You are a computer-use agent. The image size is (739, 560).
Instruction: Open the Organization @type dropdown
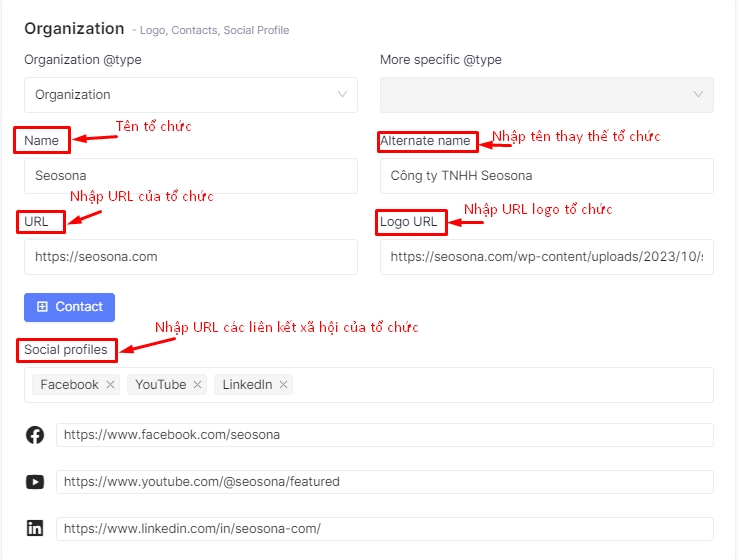click(191, 95)
